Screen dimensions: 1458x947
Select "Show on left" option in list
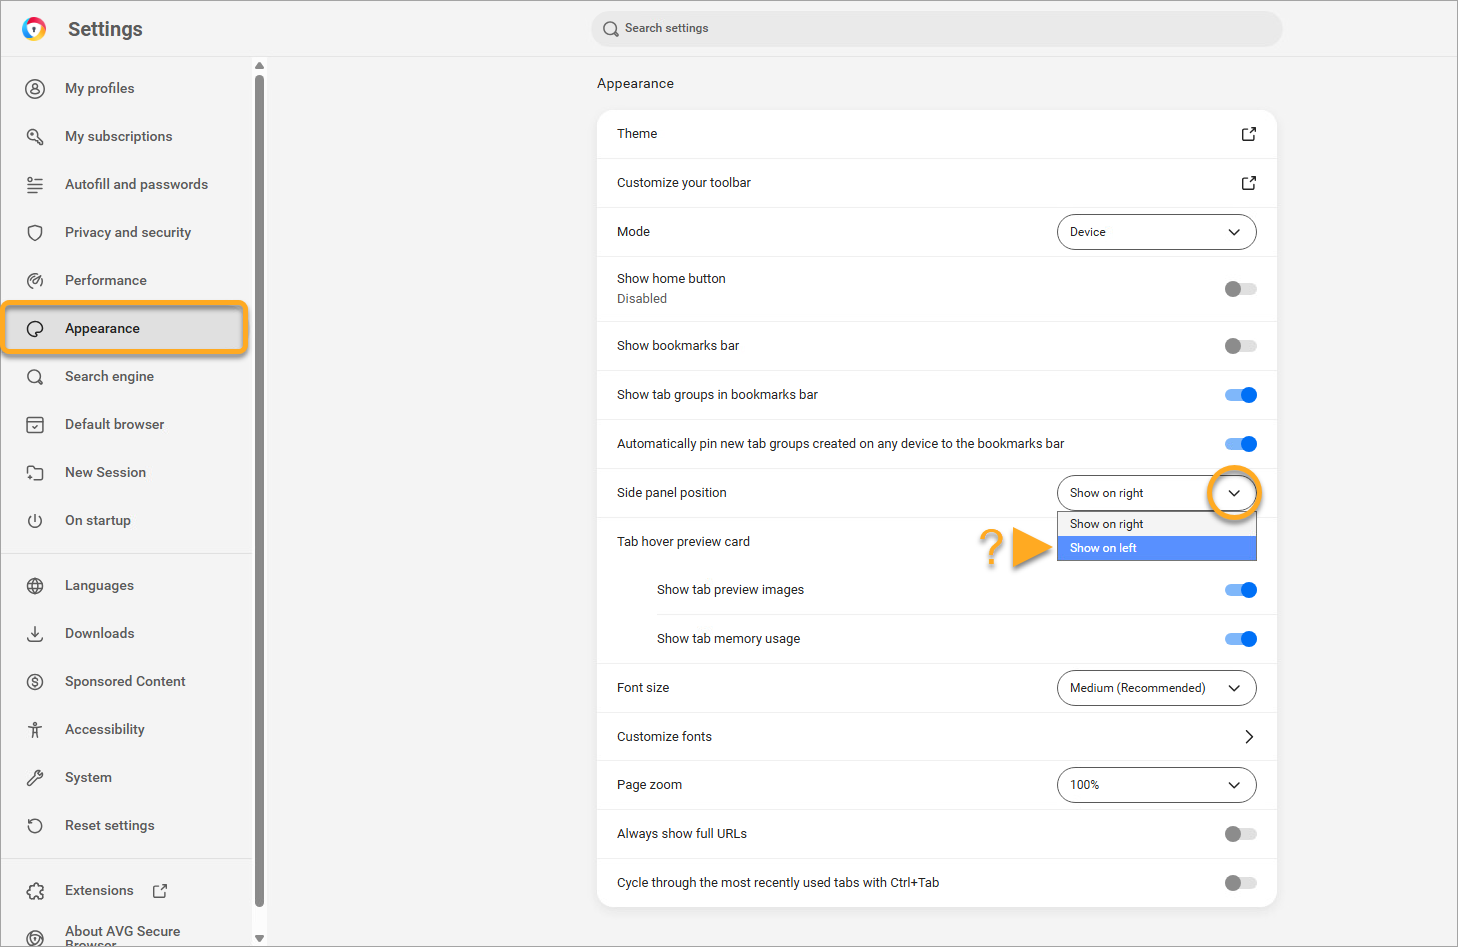1156,548
